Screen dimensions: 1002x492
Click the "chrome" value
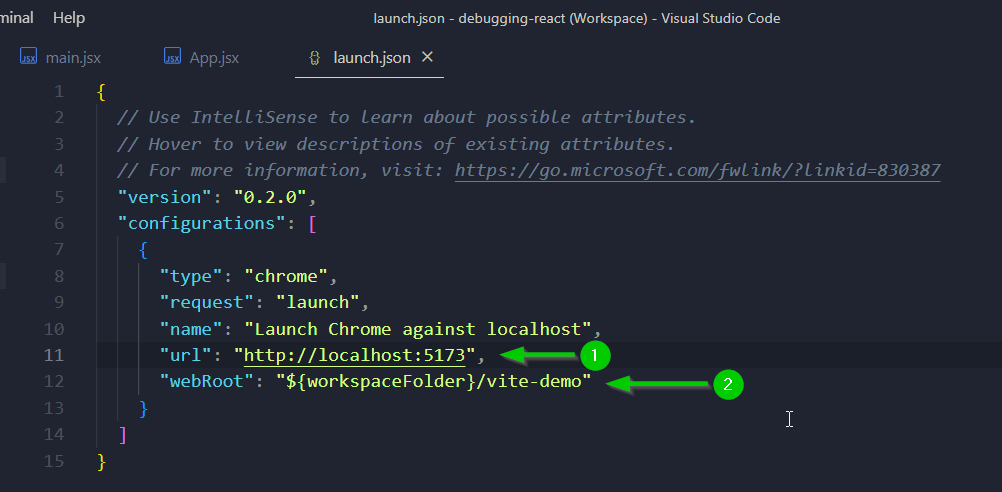pos(286,276)
